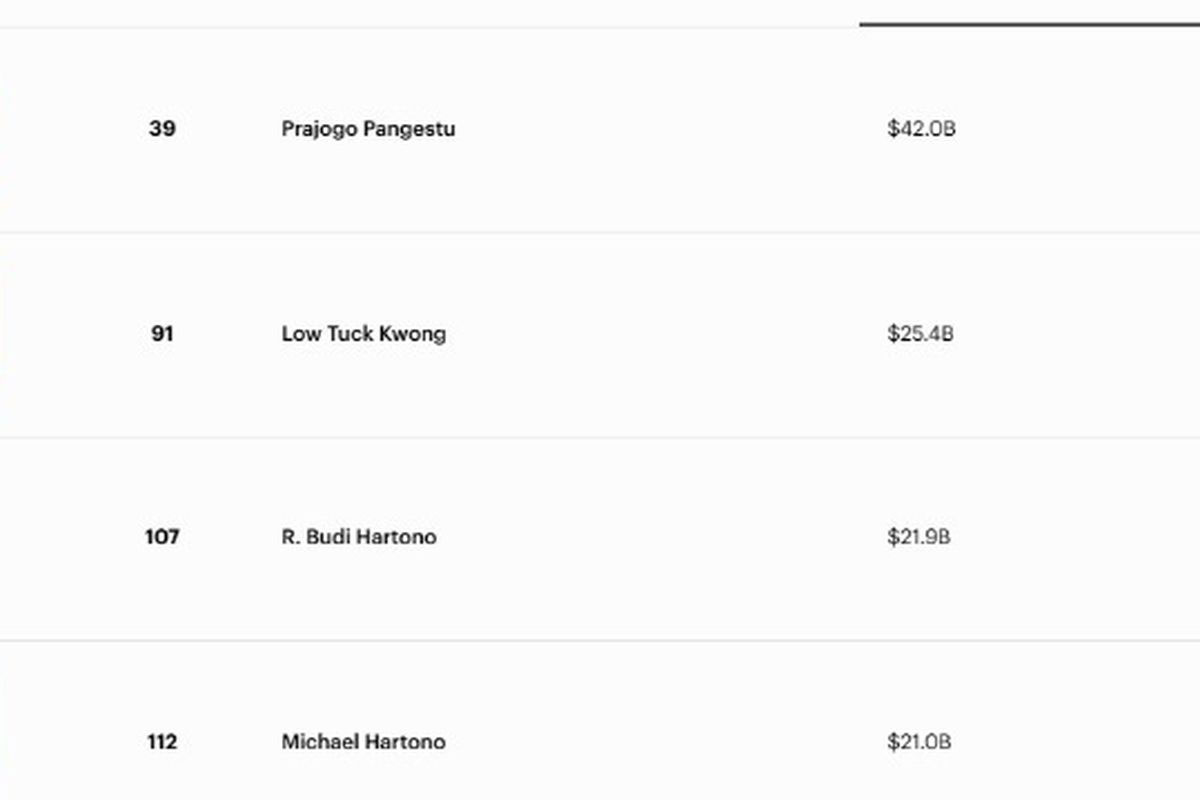Click the $21.9B net worth figure
This screenshot has width=1200, height=800.
point(918,537)
